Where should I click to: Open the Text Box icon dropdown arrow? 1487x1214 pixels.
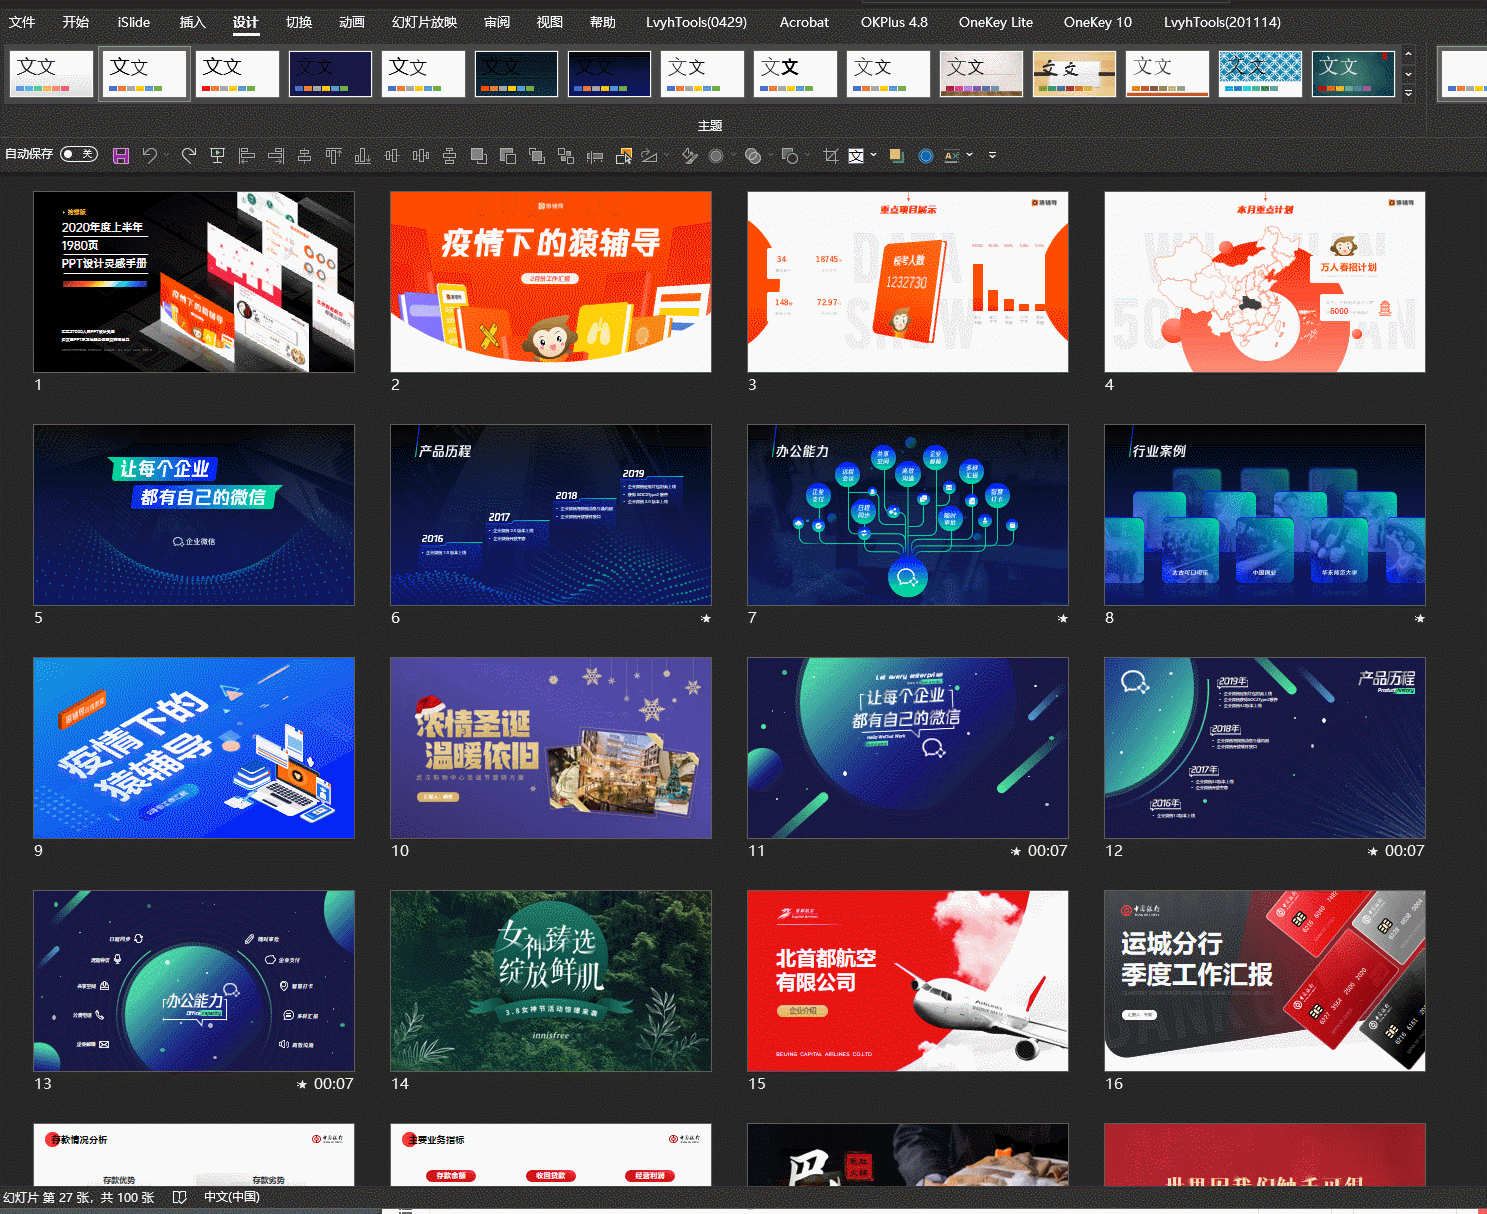[x=873, y=155]
